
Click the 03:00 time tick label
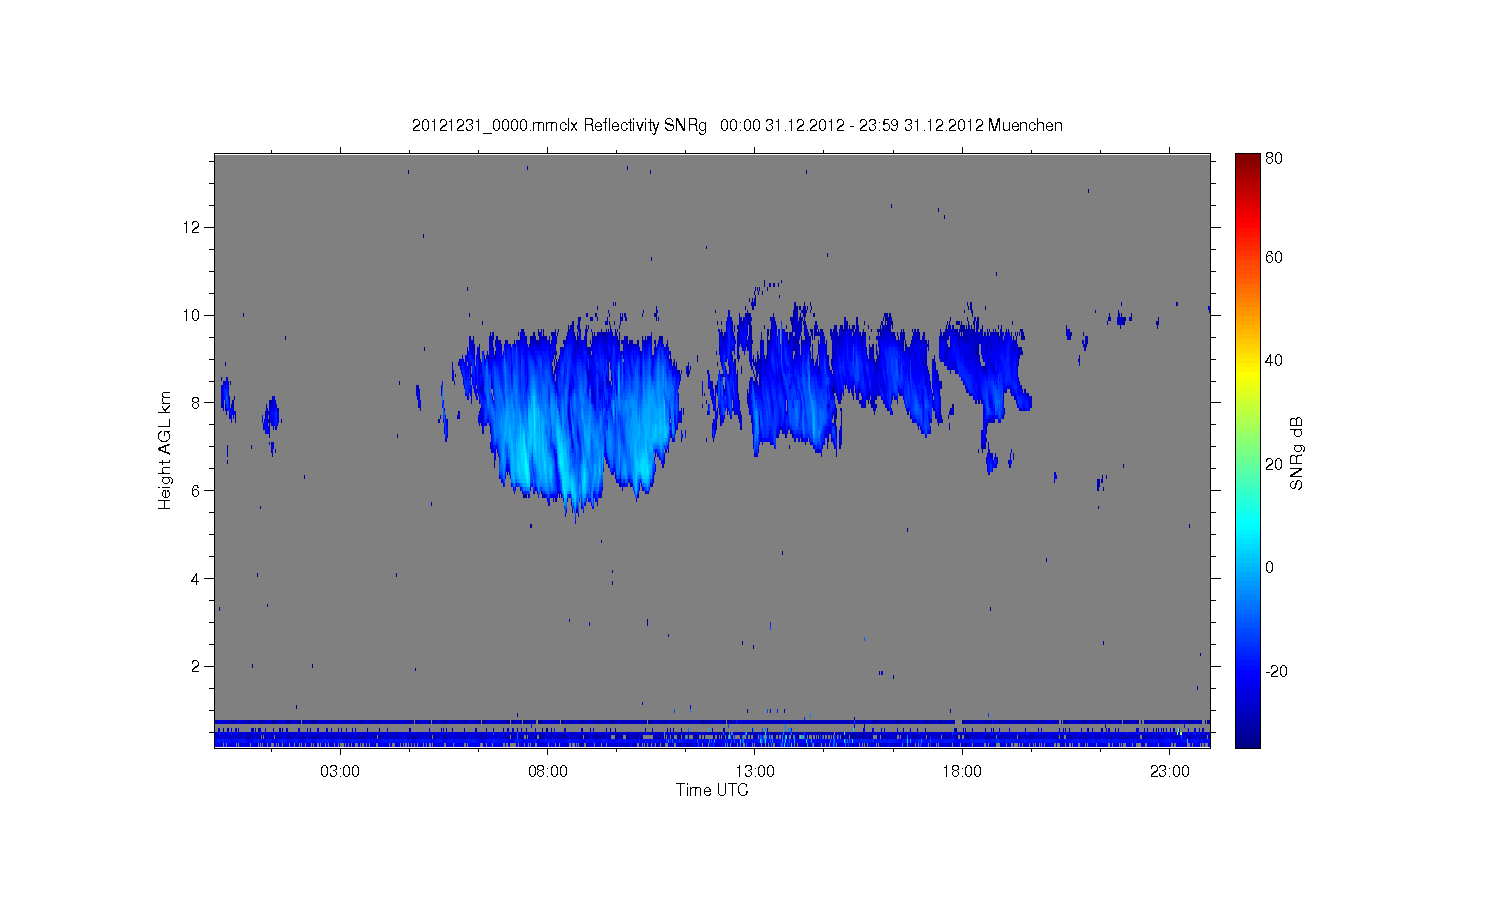click(340, 772)
